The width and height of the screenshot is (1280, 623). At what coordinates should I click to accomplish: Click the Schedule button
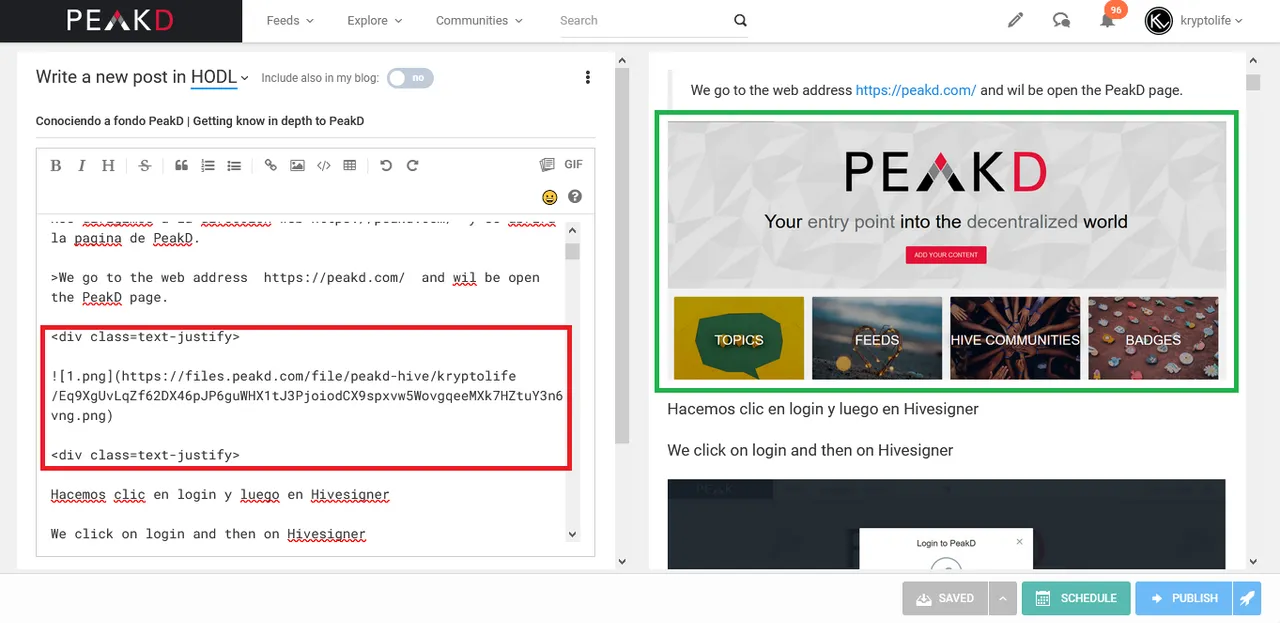1076,598
